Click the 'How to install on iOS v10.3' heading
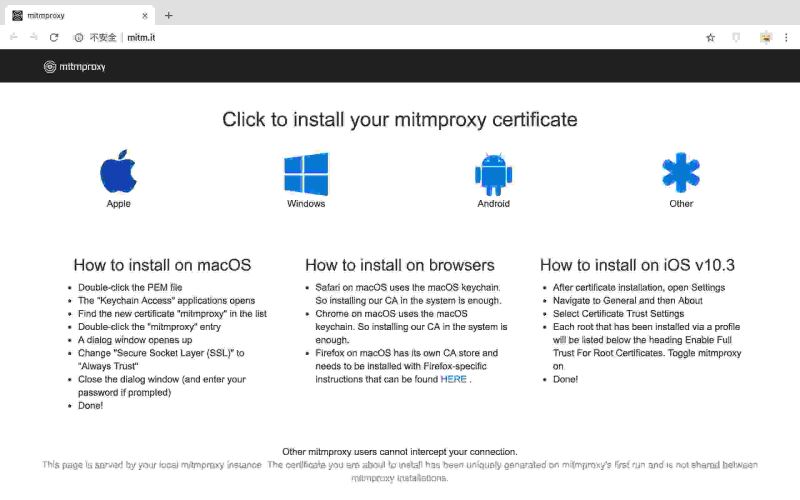Viewport: 800px width, 500px height. tap(637, 265)
